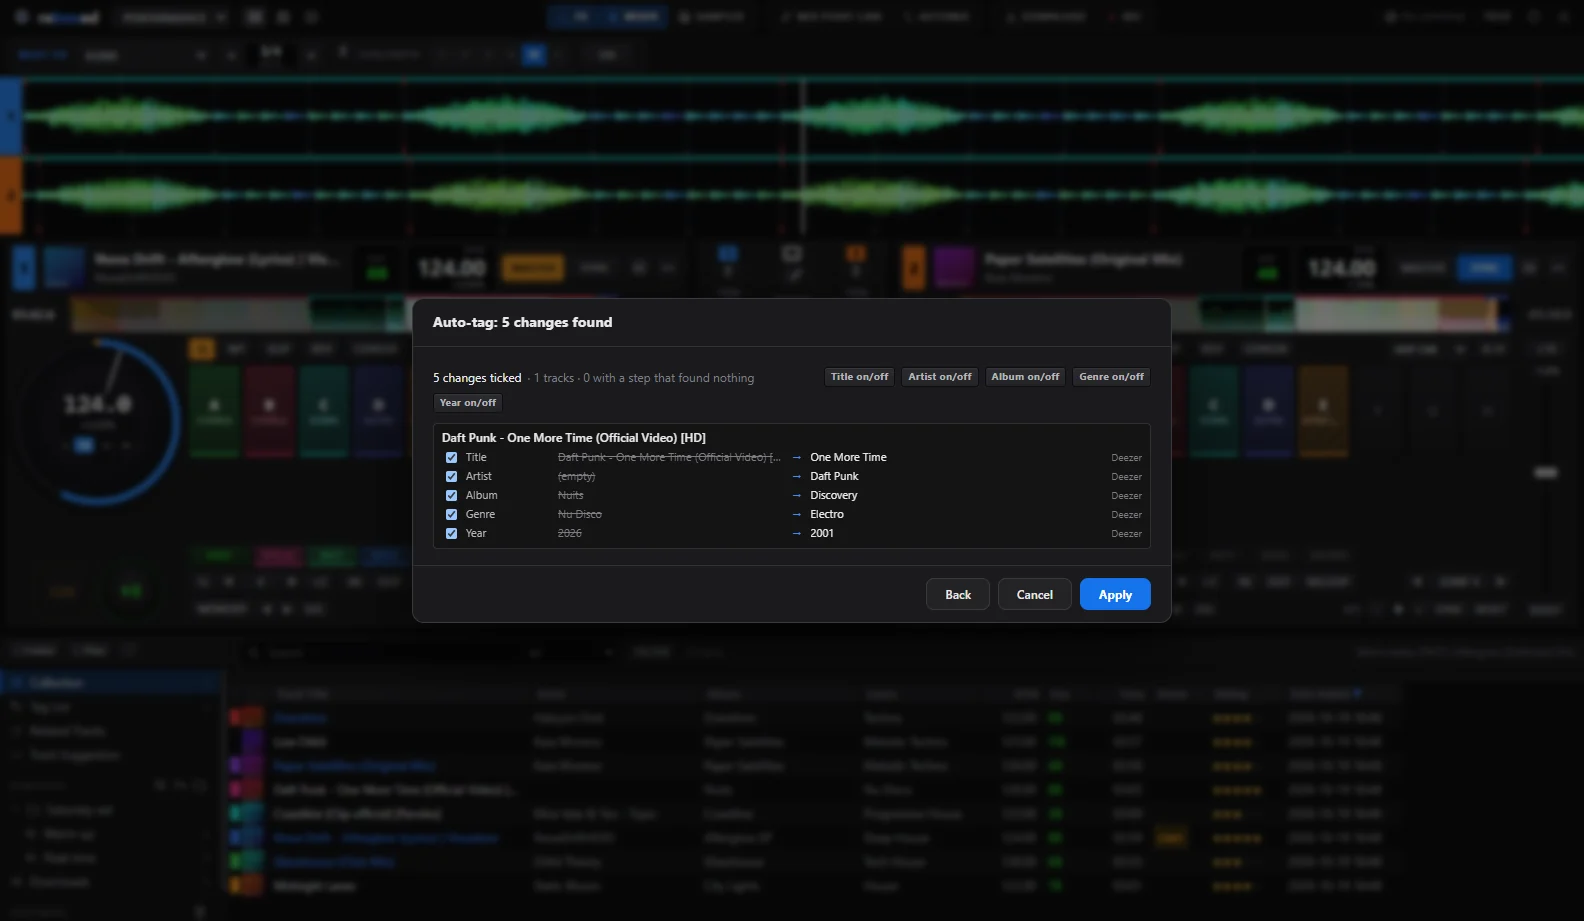Click the proposed year 2001
Image resolution: width=1584 pixels, height=921 pixels.
tap(821, 533)
